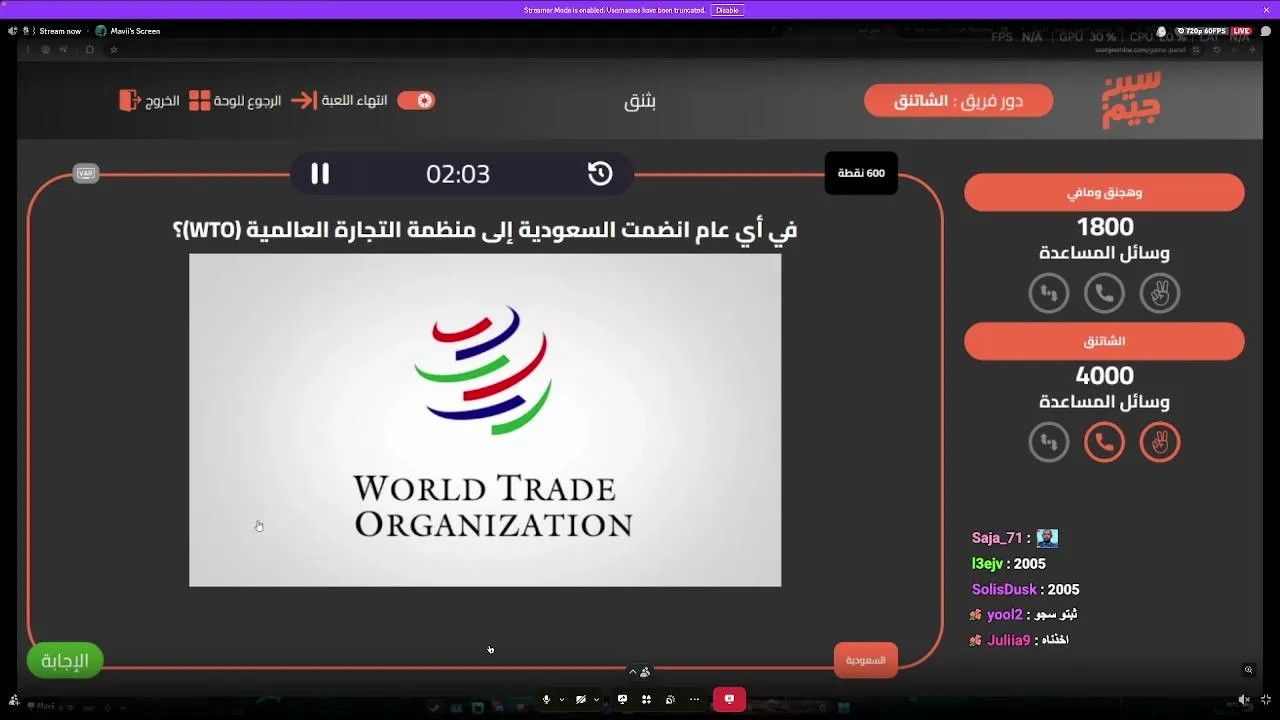Use the two-fingers lifeline for وهجنق ومافي
1280x720 pixels.
pyautogui.click(x=1160, y=293)
